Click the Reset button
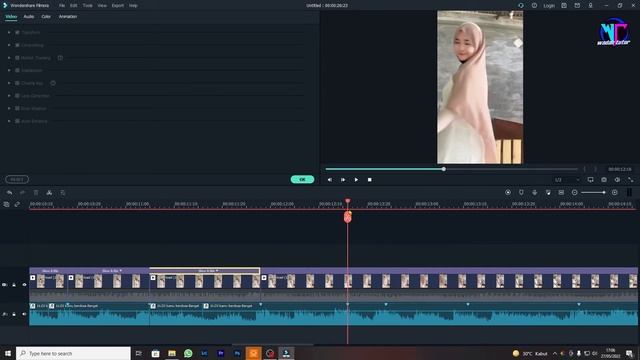This screenshot has height=360, width=640. tap(17, 179)
